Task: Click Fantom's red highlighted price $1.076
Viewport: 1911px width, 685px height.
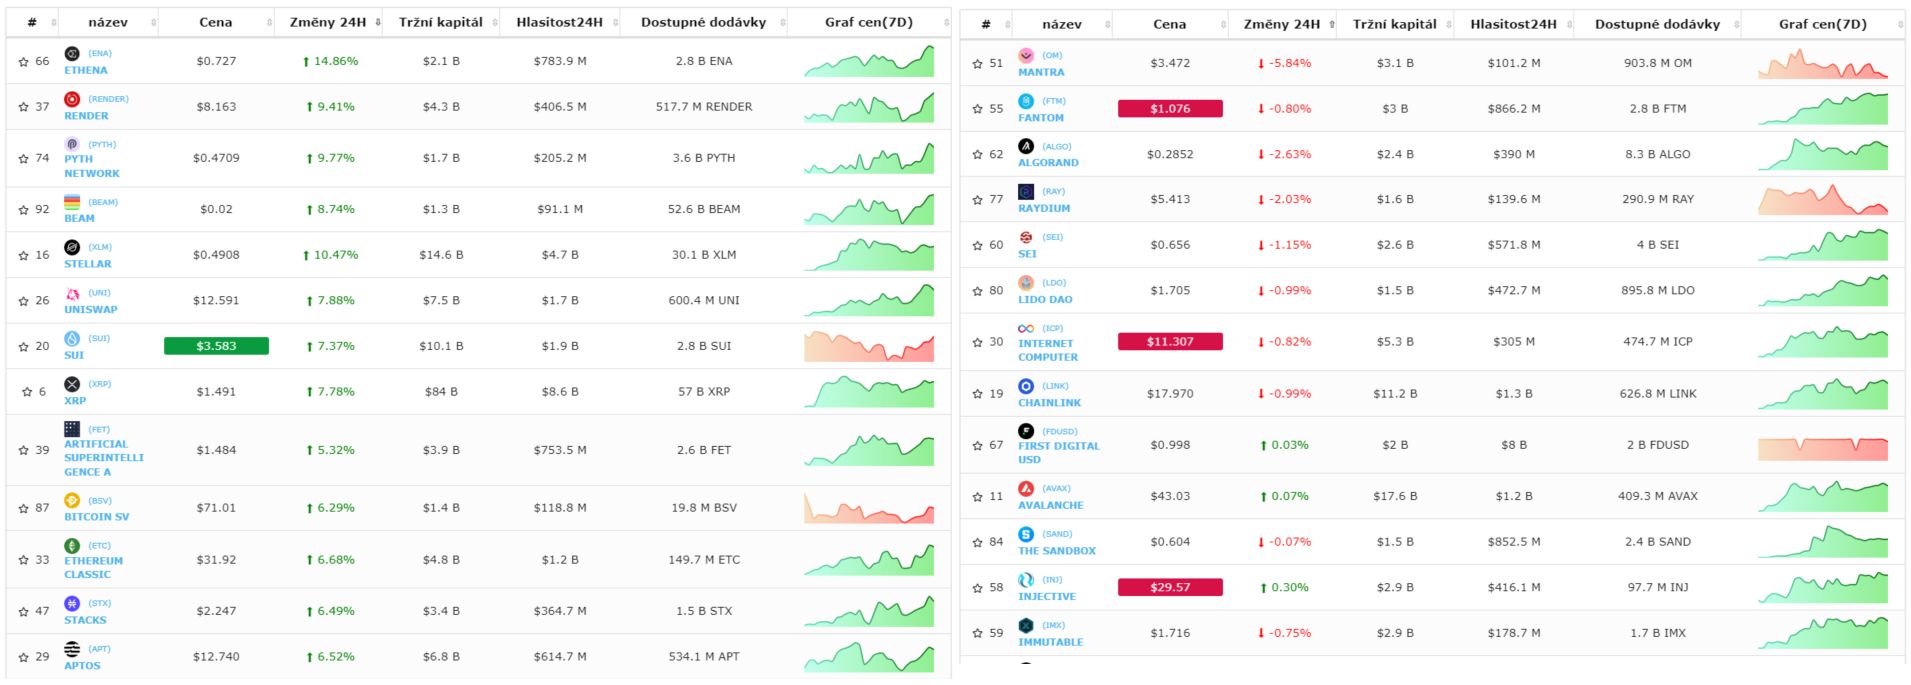Action: click(1170, 109)
